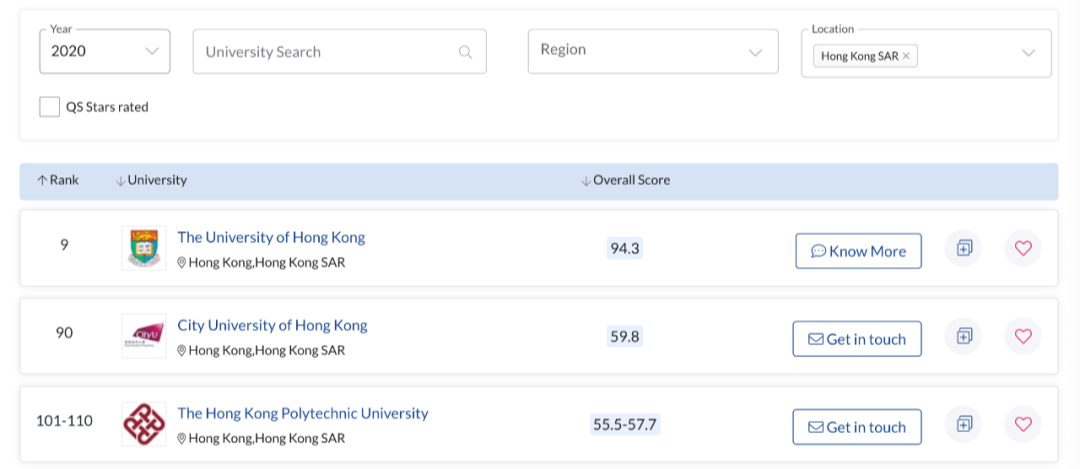Viewport: 1080px width, 469px height.
Task: Sort by the University column header
Action: (151, 181)
